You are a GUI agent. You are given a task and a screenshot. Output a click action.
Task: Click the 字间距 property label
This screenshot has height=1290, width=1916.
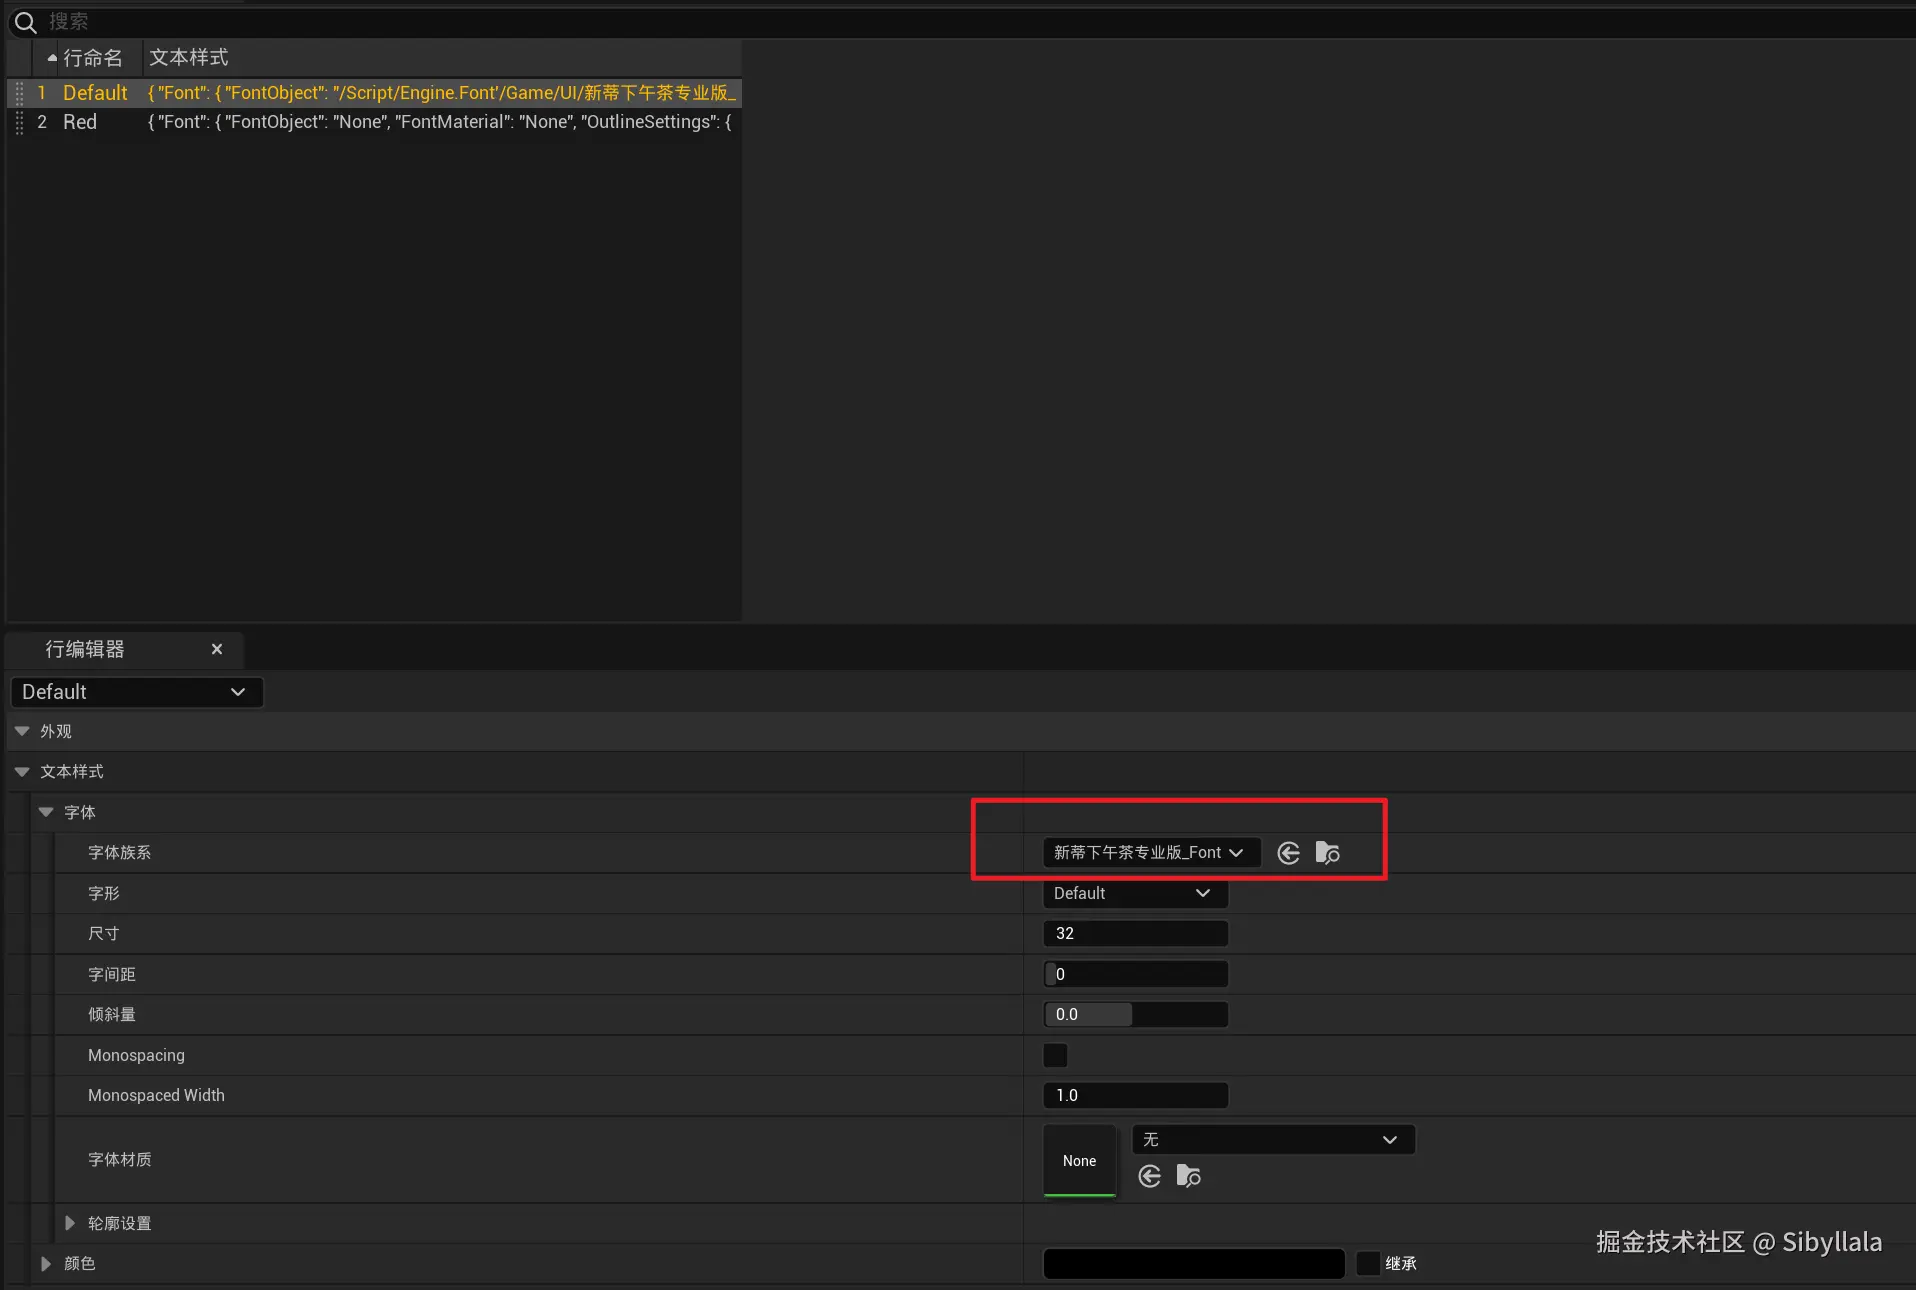(112, 974)
